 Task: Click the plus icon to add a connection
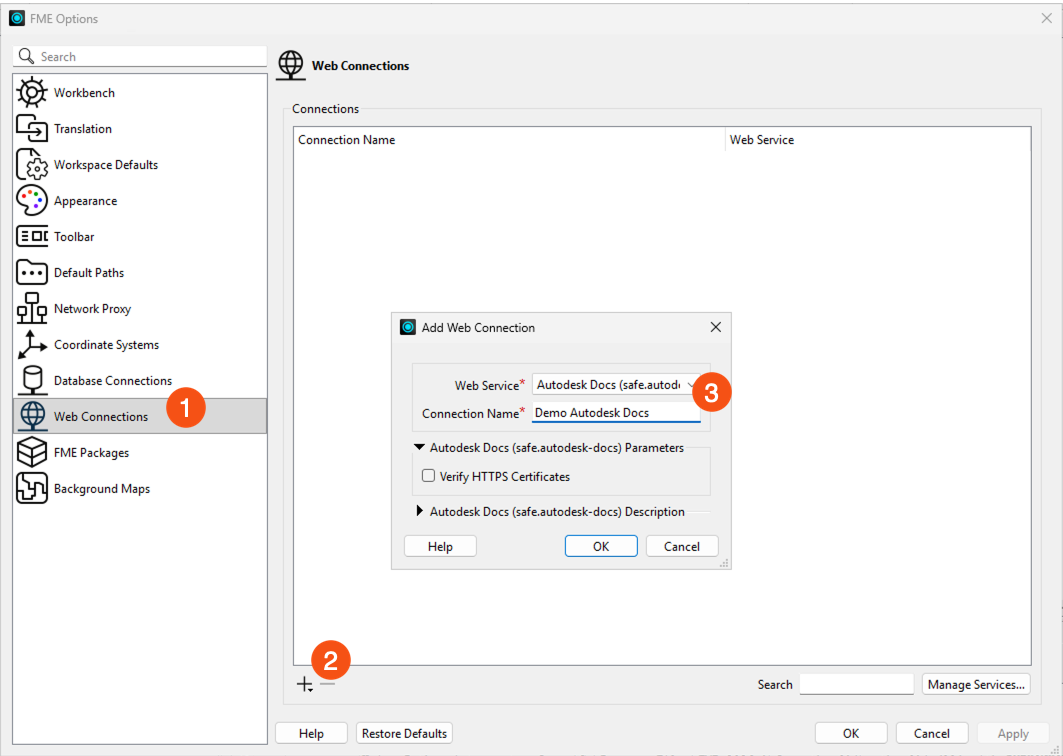tap(304, 684)
